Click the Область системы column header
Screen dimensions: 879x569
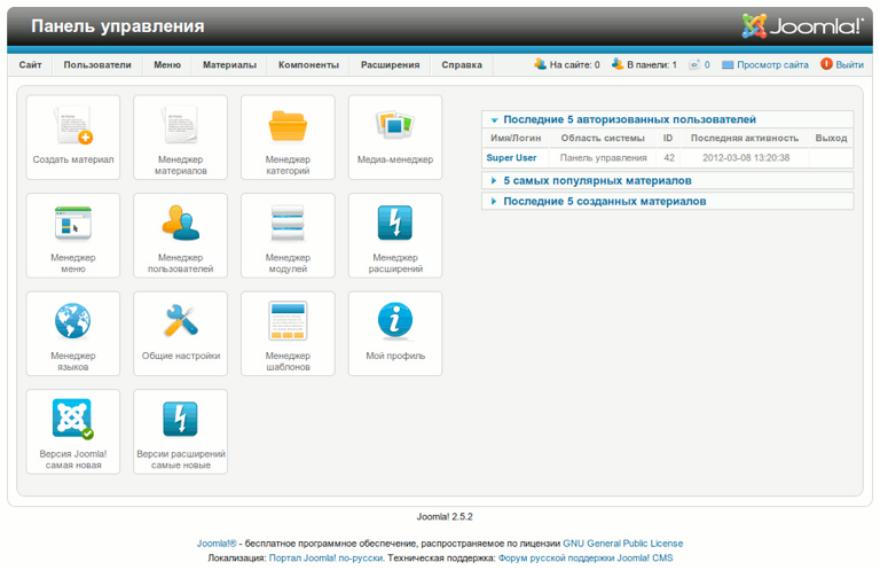(x=603, y=138)
